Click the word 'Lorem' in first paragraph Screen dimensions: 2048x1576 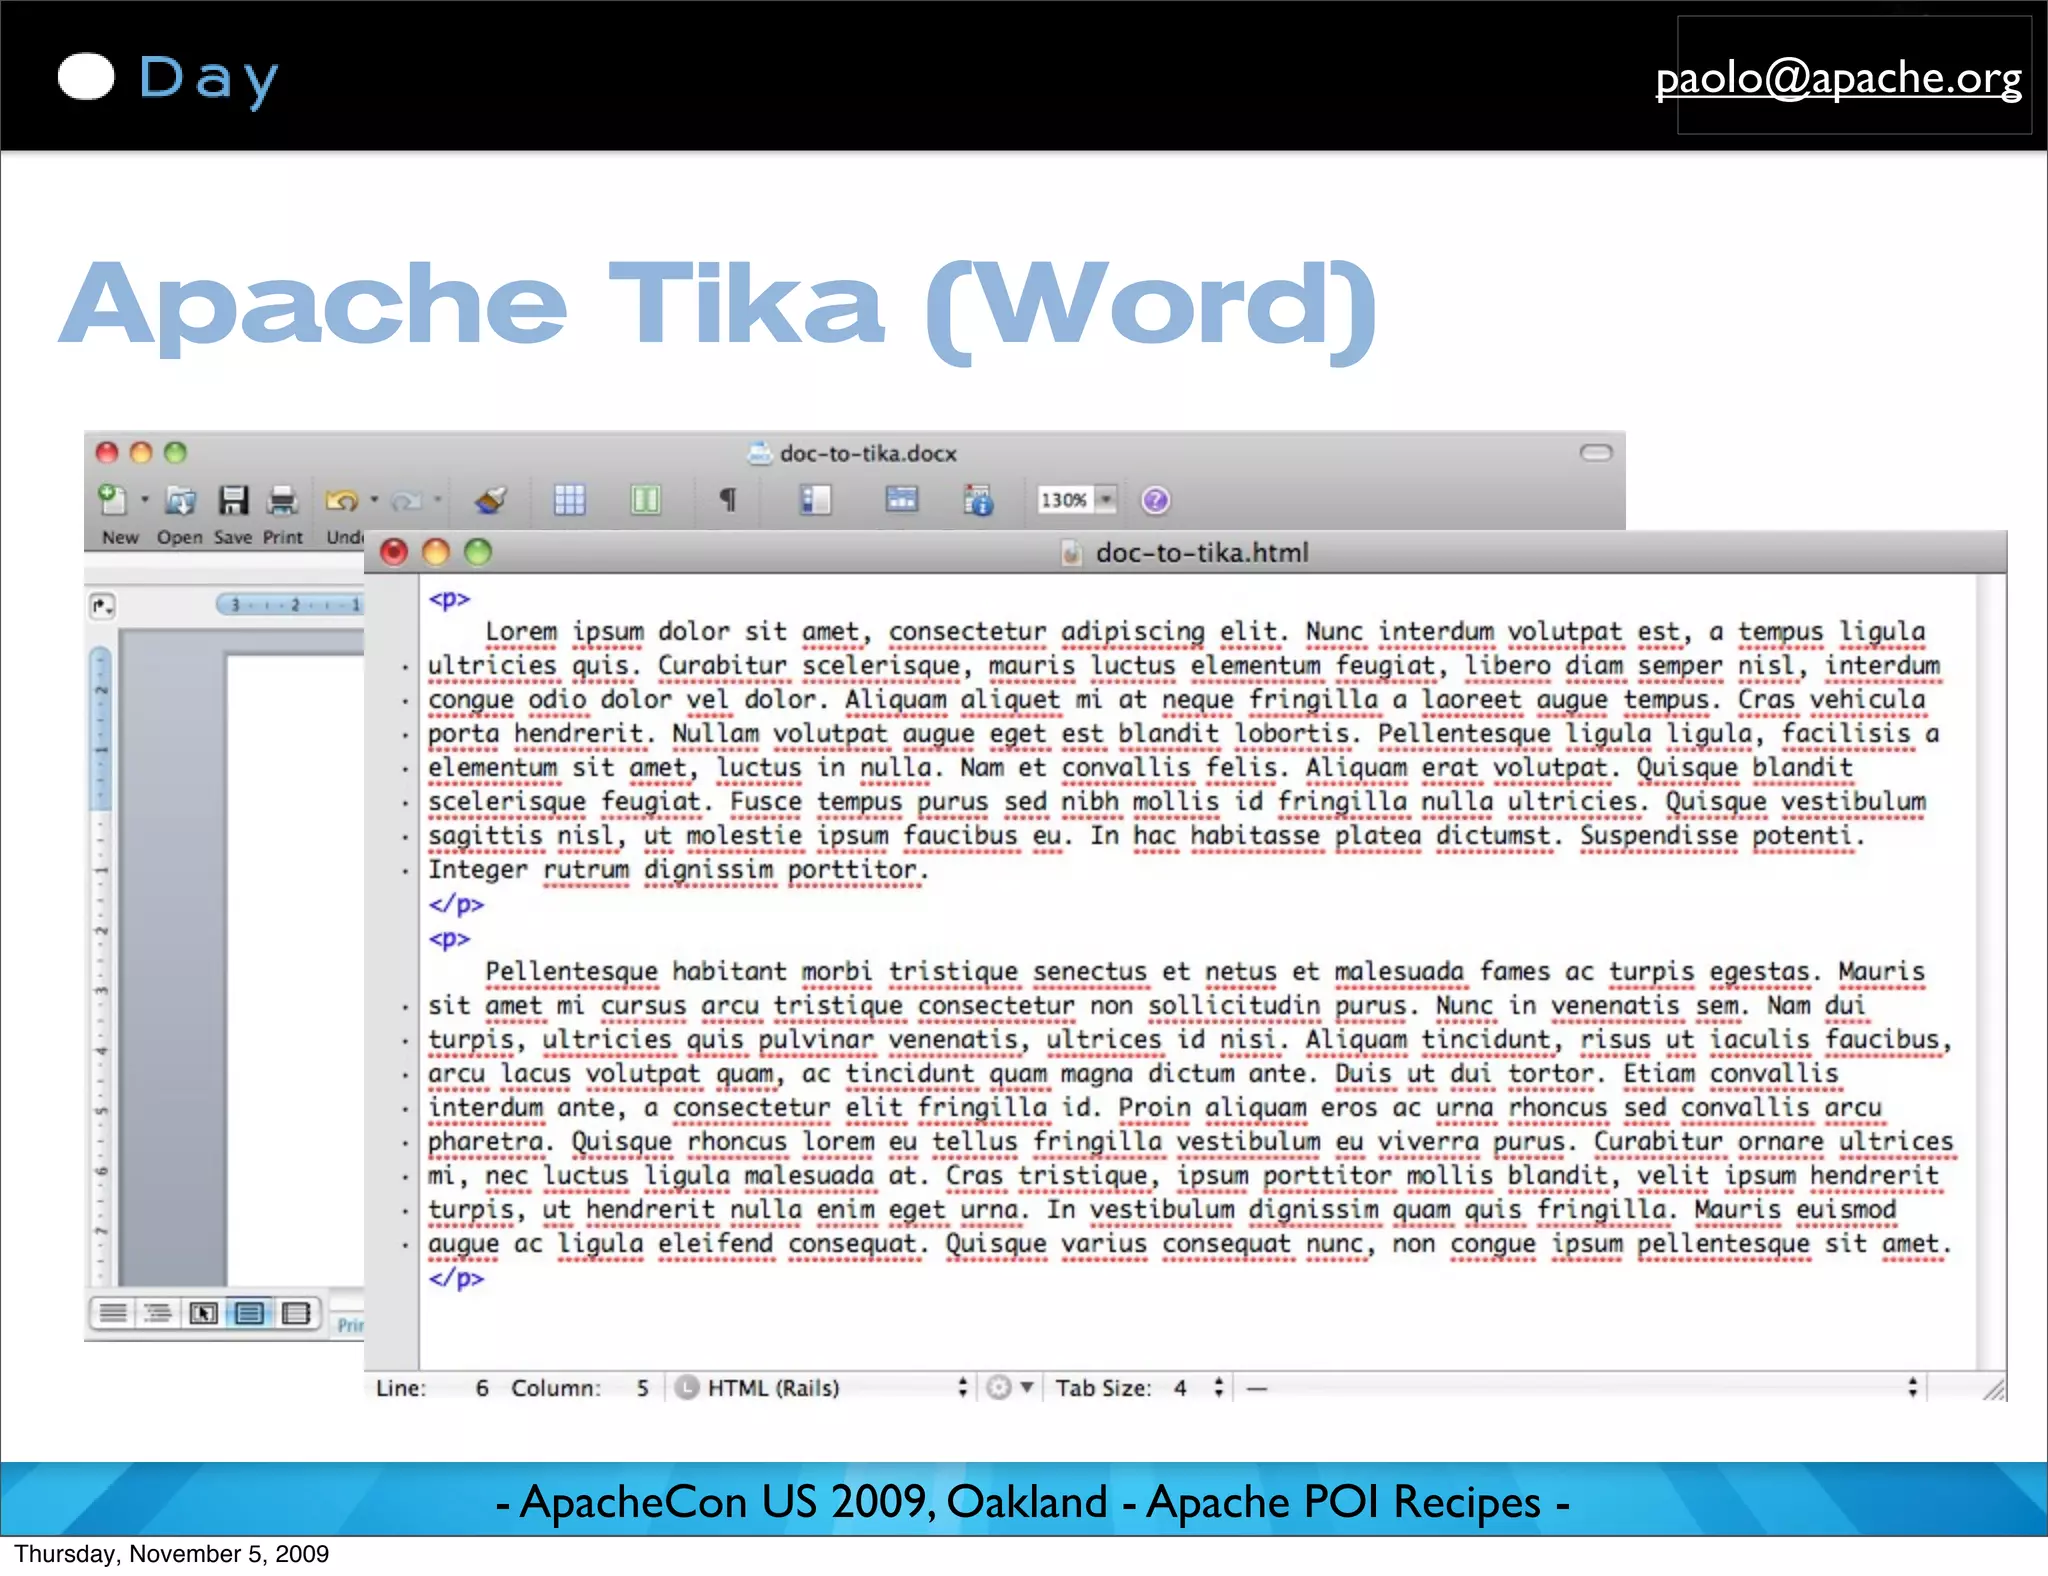(x=521, y=632)
